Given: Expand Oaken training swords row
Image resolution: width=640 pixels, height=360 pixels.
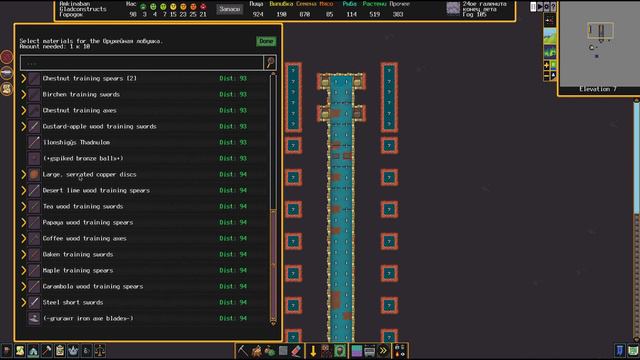Looking at the screenshot, I should (x=24, y=254).
